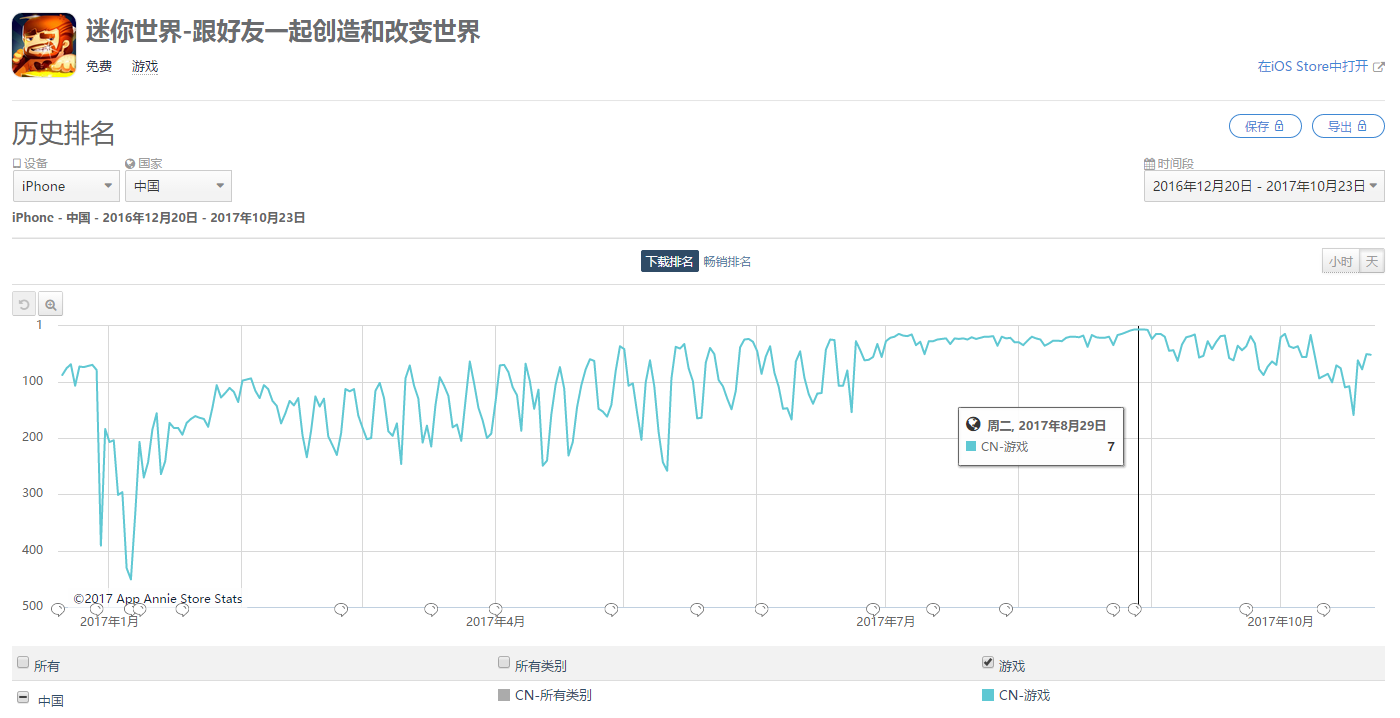This screenshot has width=1400, height=718.
Task: Click the CN-游戏 legend label
Action: tap(1024, 695)
